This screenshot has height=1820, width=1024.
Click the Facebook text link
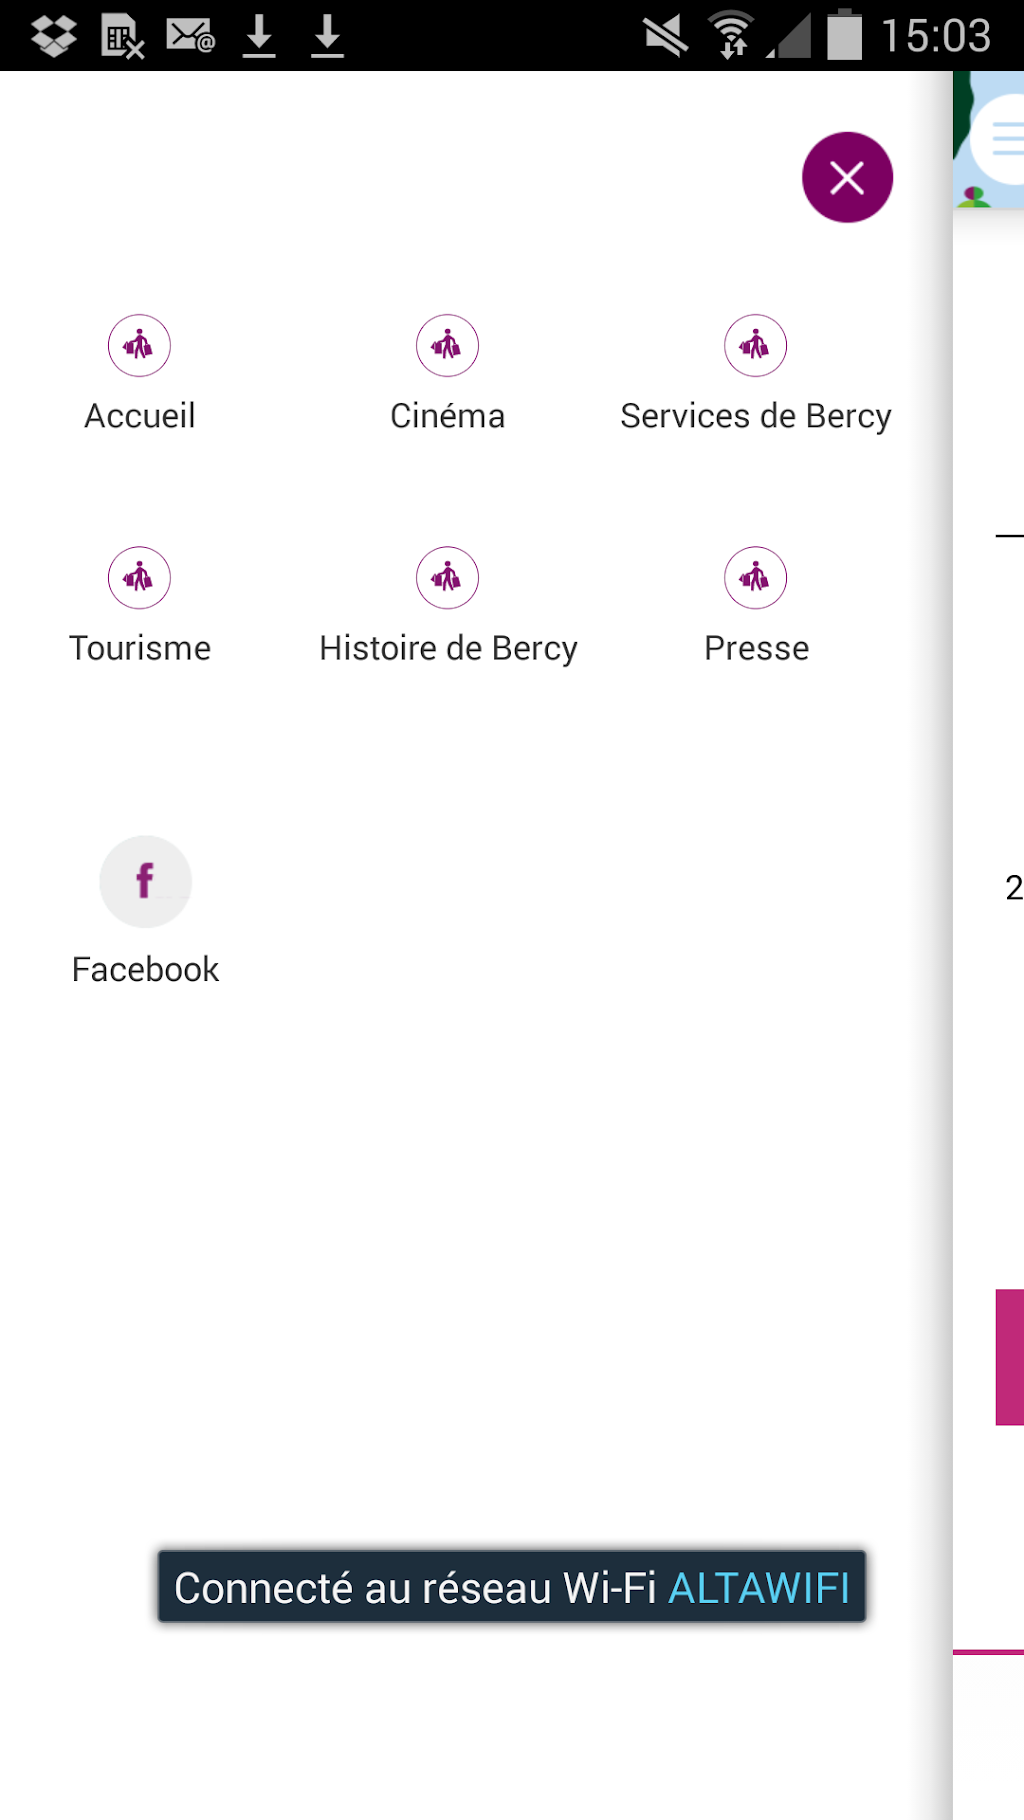tap(145, 969)
